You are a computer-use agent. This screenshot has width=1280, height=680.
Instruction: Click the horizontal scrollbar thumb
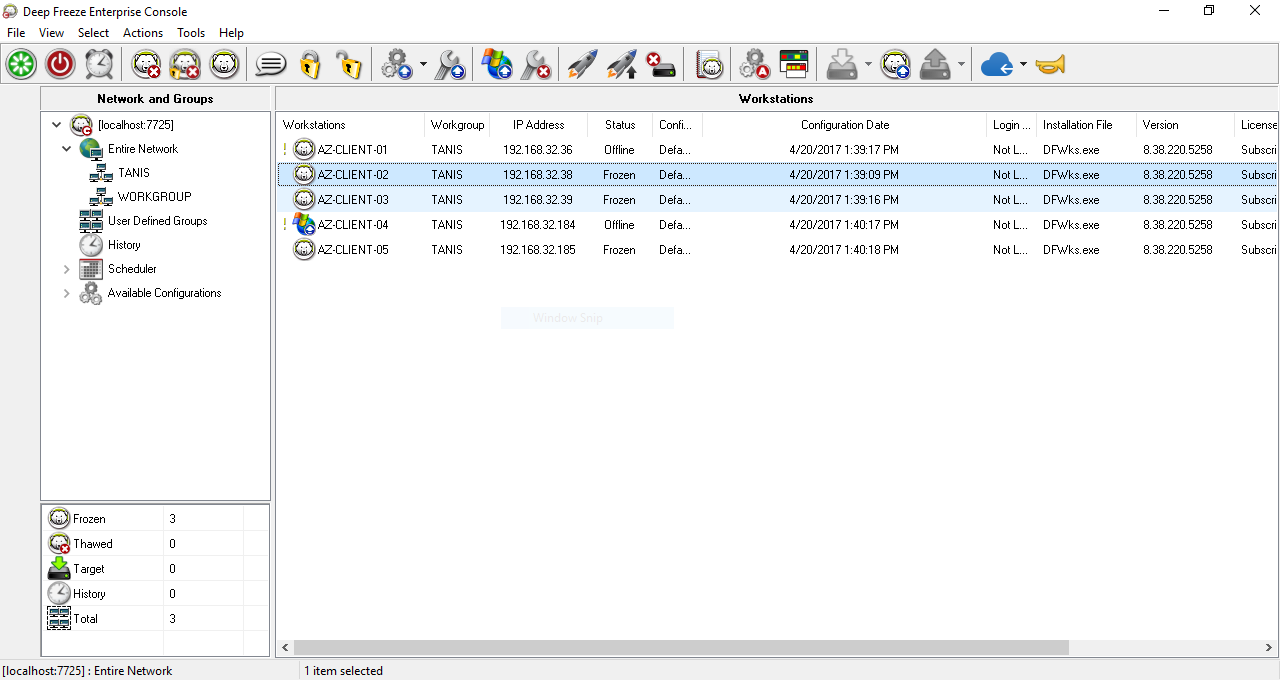682,648
